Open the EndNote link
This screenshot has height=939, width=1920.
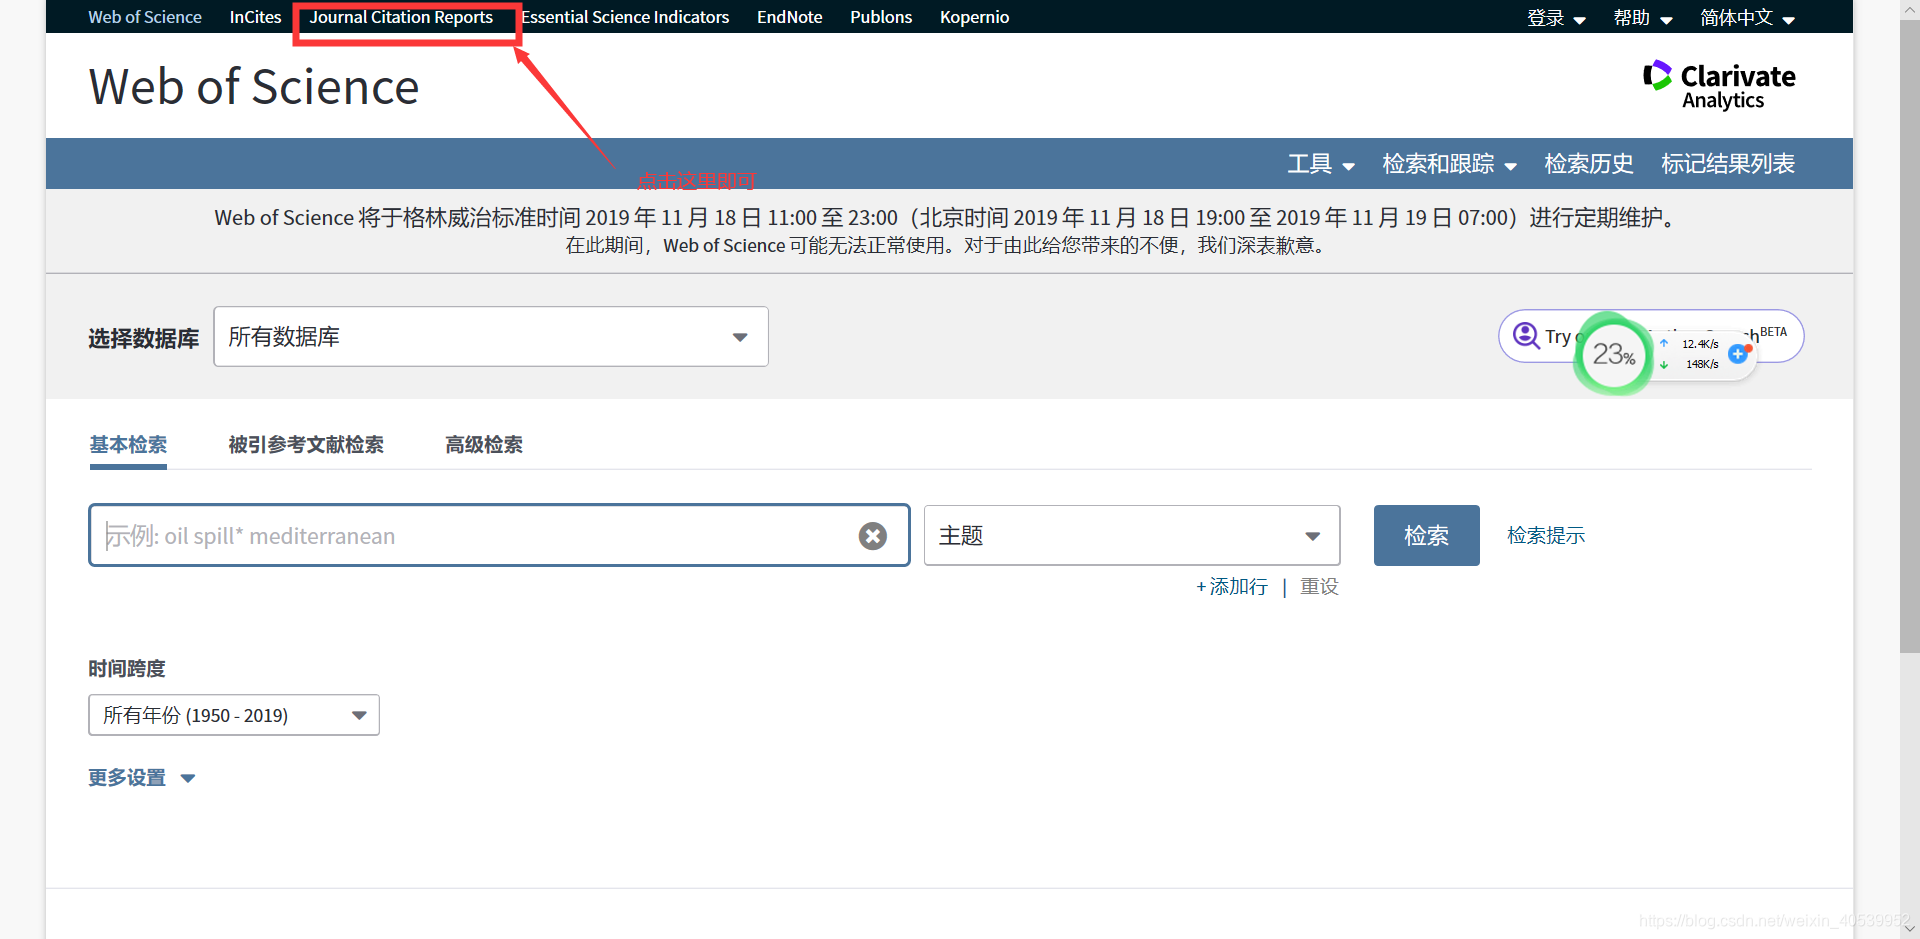pyautogui.click(x=789, y=17)
